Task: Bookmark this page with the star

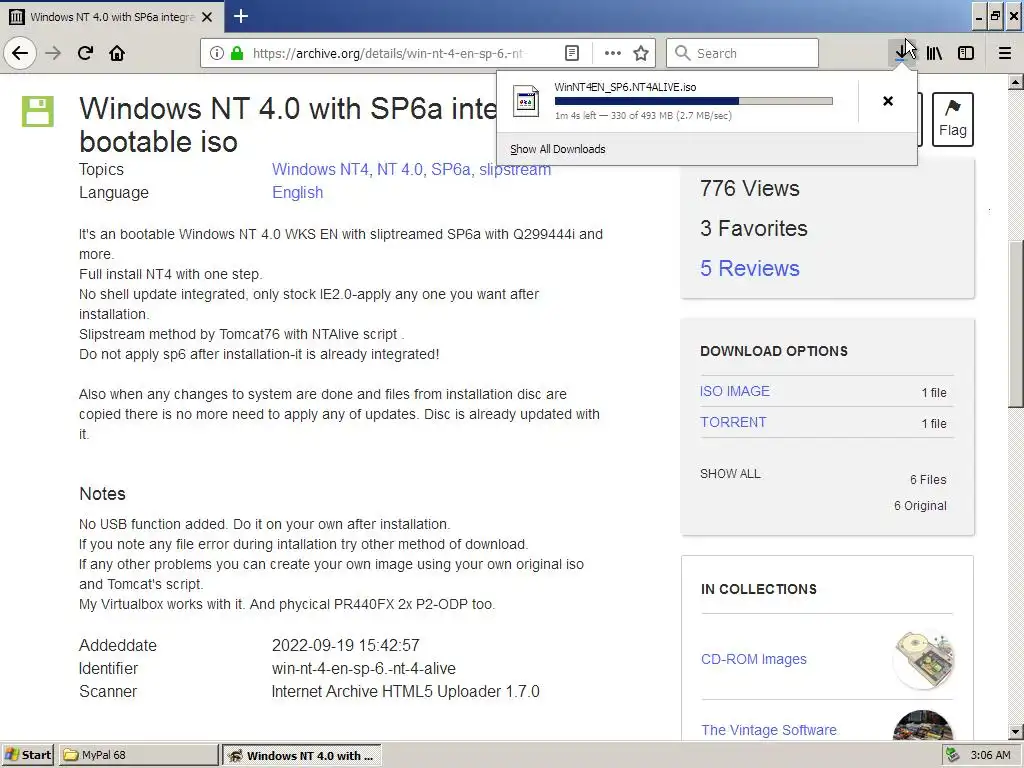Action: 641,53
